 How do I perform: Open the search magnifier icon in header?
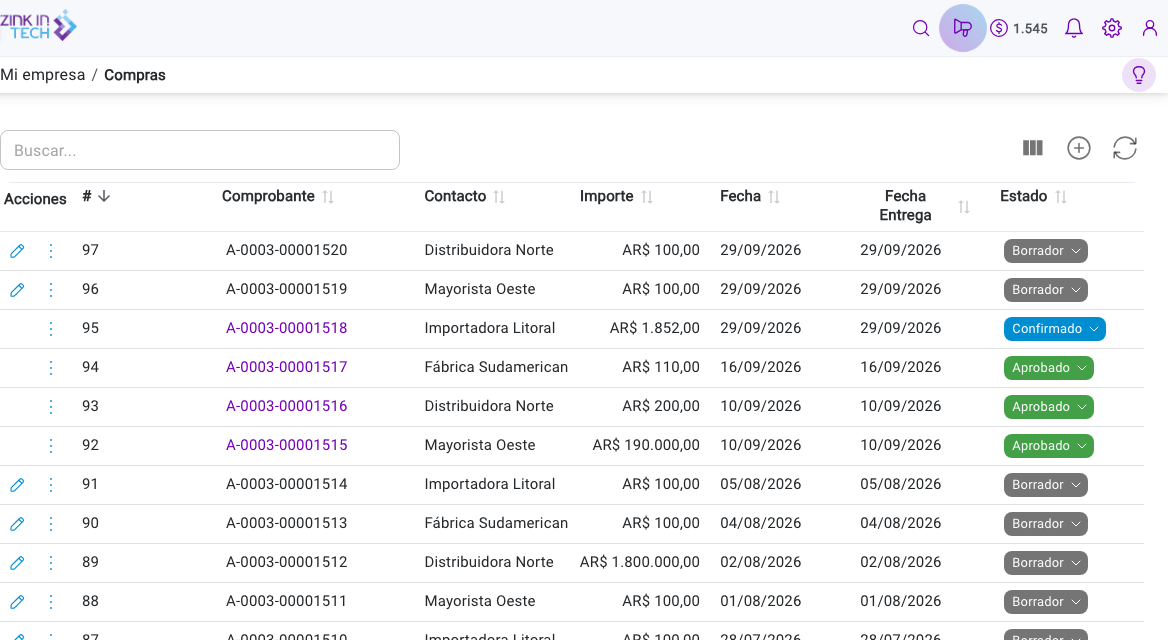click(x=921, y=28)
